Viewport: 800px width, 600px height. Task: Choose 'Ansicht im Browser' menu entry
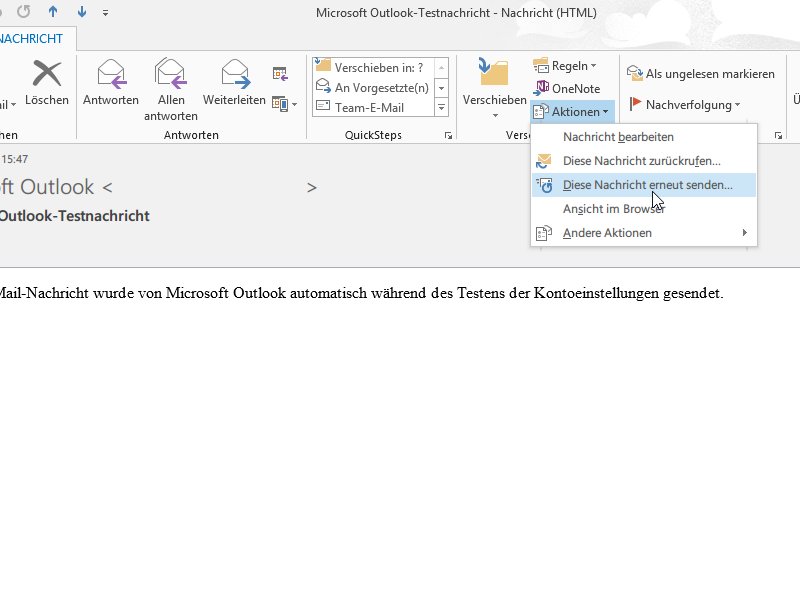[644, 209]
